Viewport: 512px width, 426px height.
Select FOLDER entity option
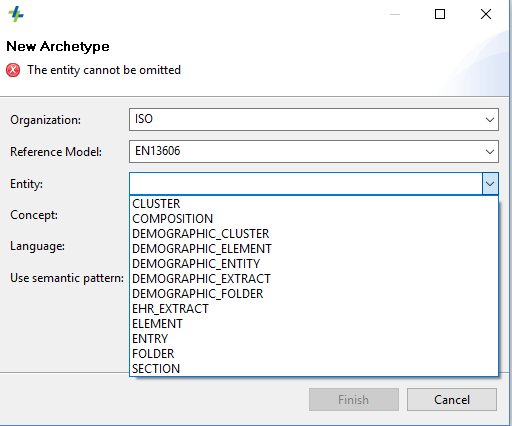(x=314, y=354)
